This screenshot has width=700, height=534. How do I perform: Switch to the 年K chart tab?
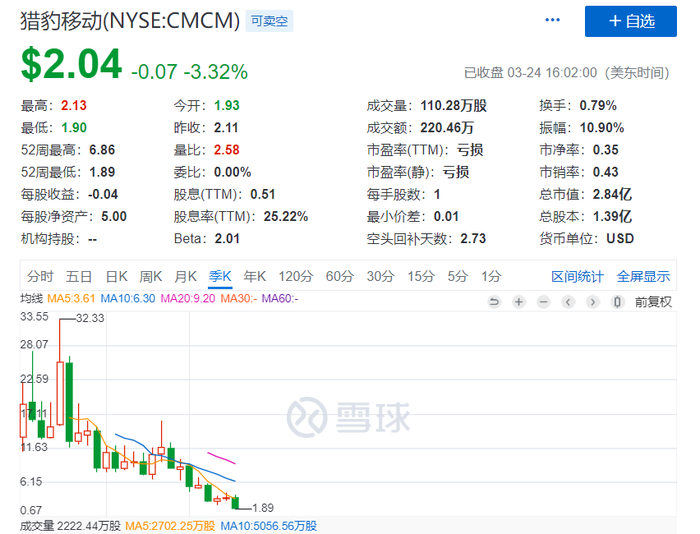pos(255,276)
